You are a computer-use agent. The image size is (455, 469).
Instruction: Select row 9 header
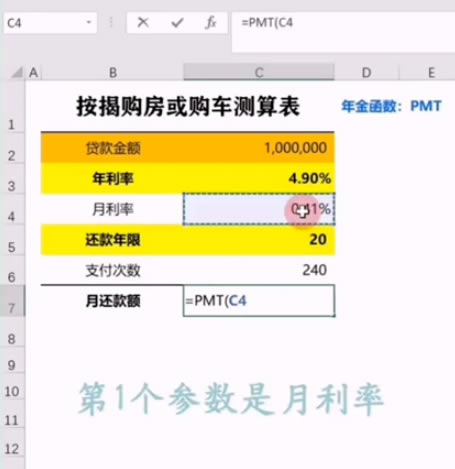[x=12, y=360]
